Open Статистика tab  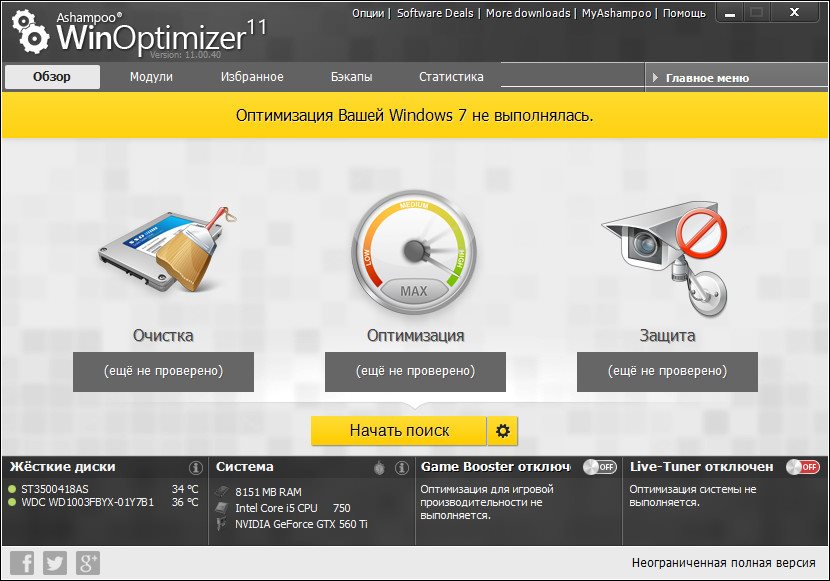pyautogui.click(x=451, y=77)
